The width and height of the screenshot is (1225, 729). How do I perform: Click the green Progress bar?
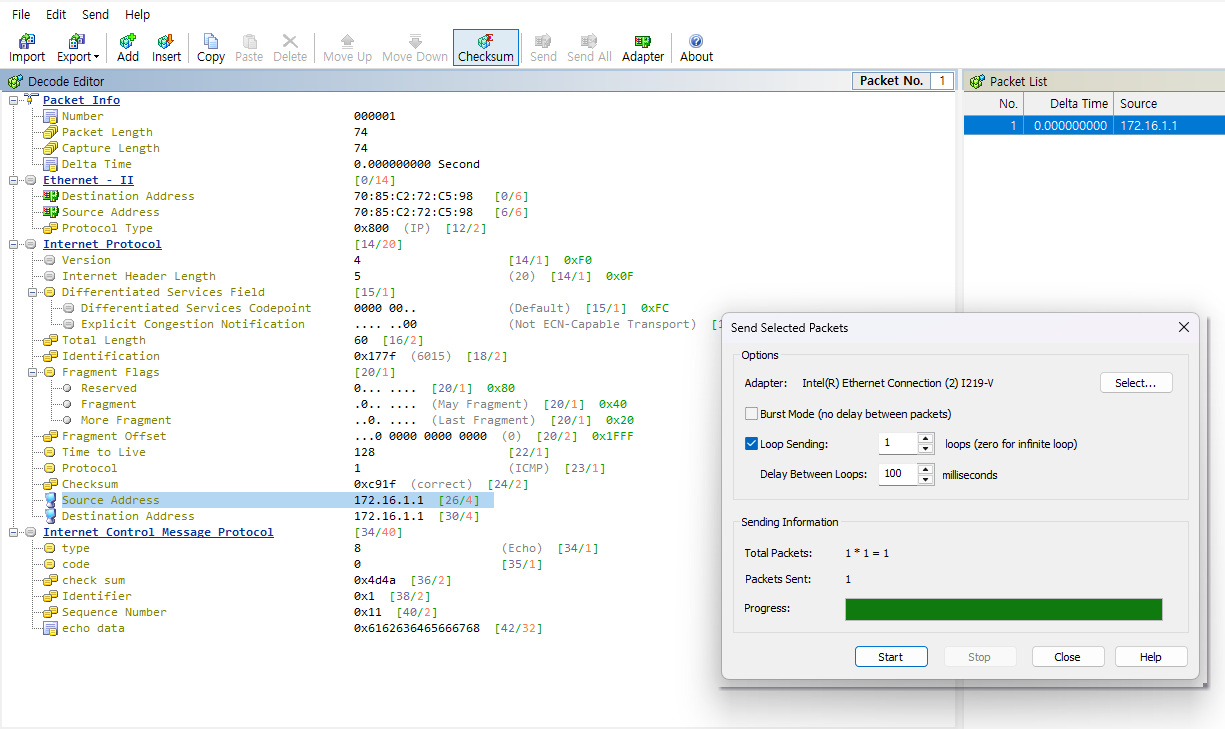tap(1004, 609)
